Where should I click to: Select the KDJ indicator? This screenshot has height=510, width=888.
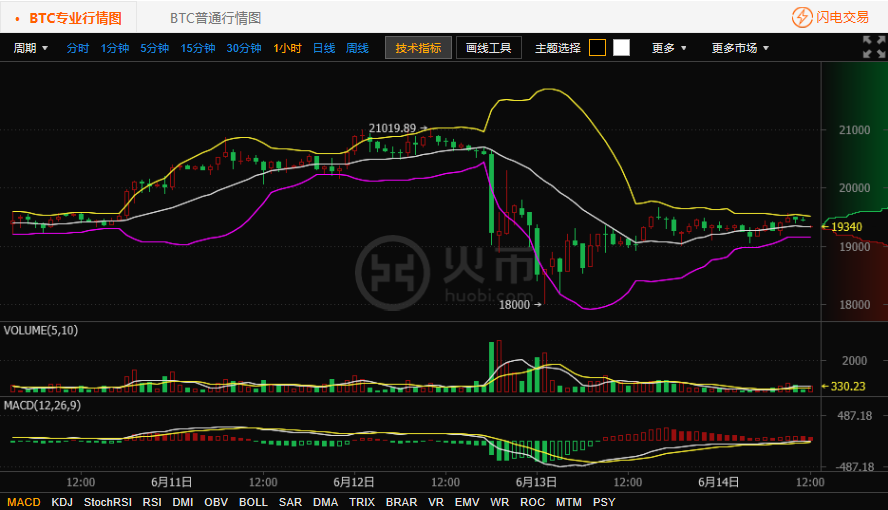[62, 502]
